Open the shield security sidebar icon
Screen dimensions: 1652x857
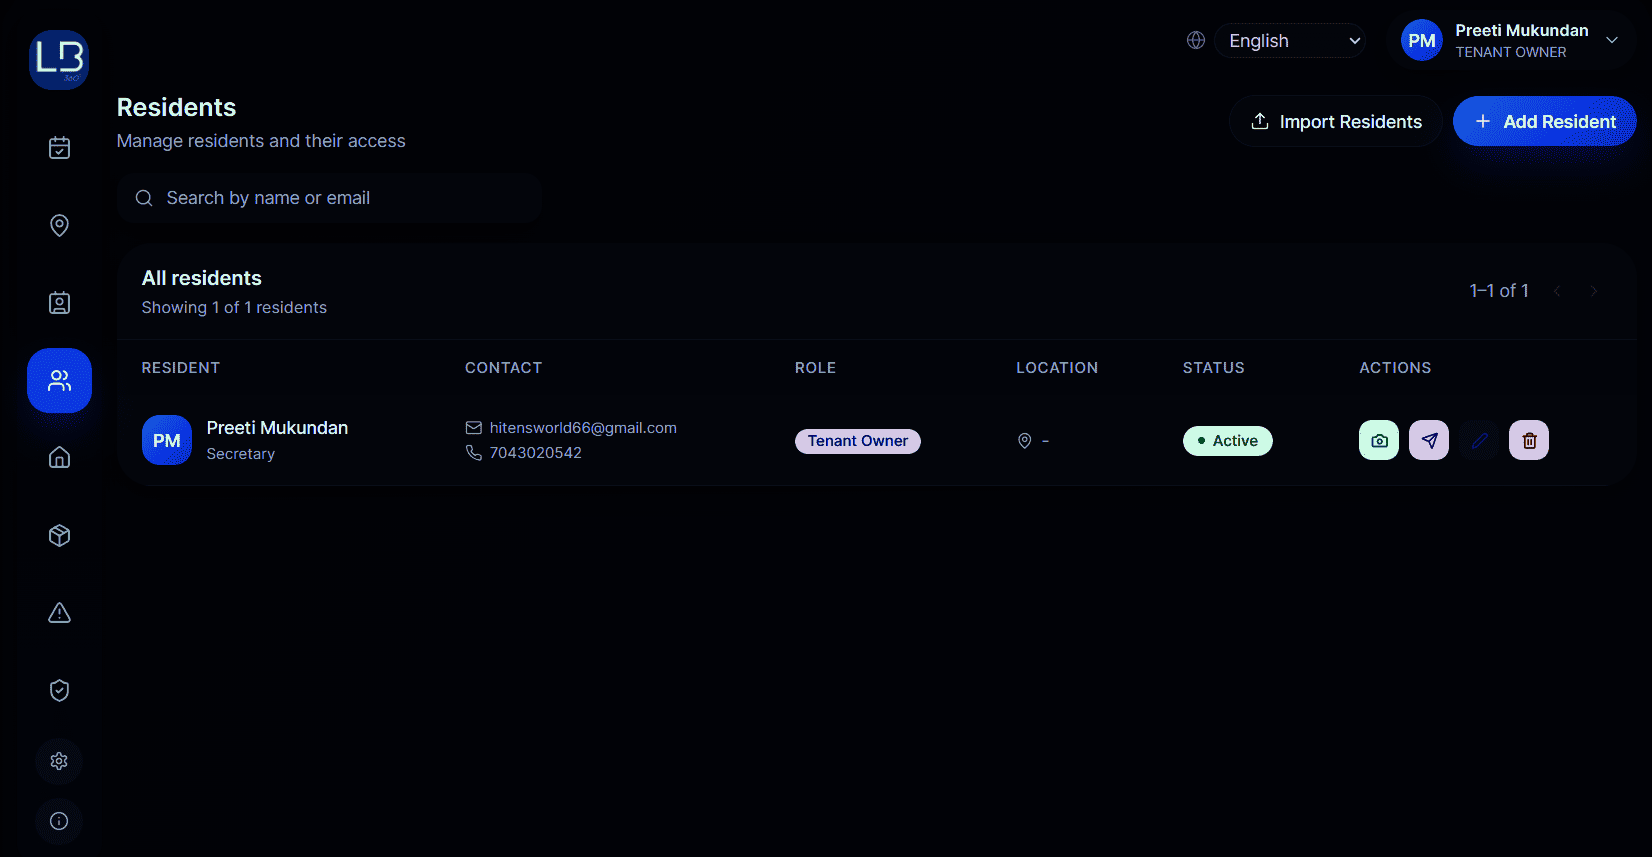point(59,690)
